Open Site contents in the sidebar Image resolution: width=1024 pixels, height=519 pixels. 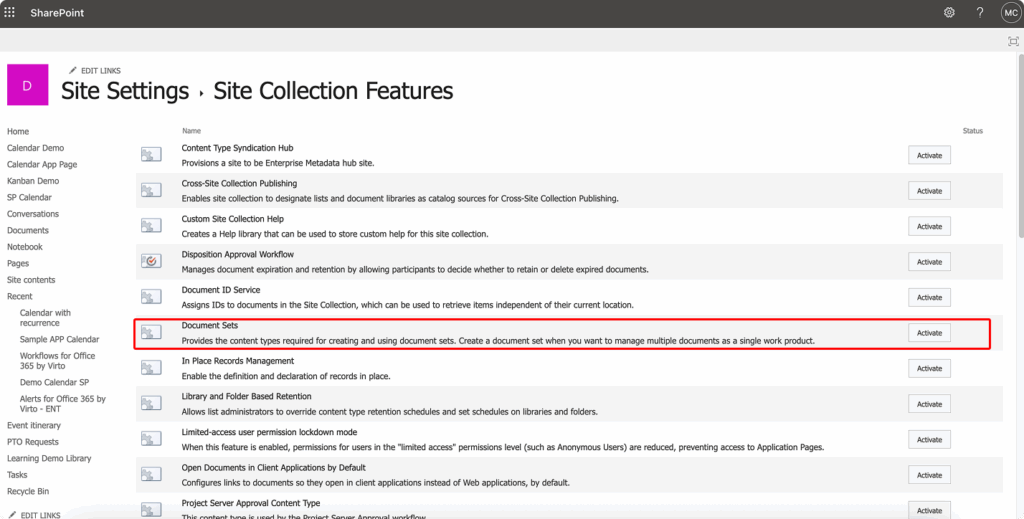[31, 280]
